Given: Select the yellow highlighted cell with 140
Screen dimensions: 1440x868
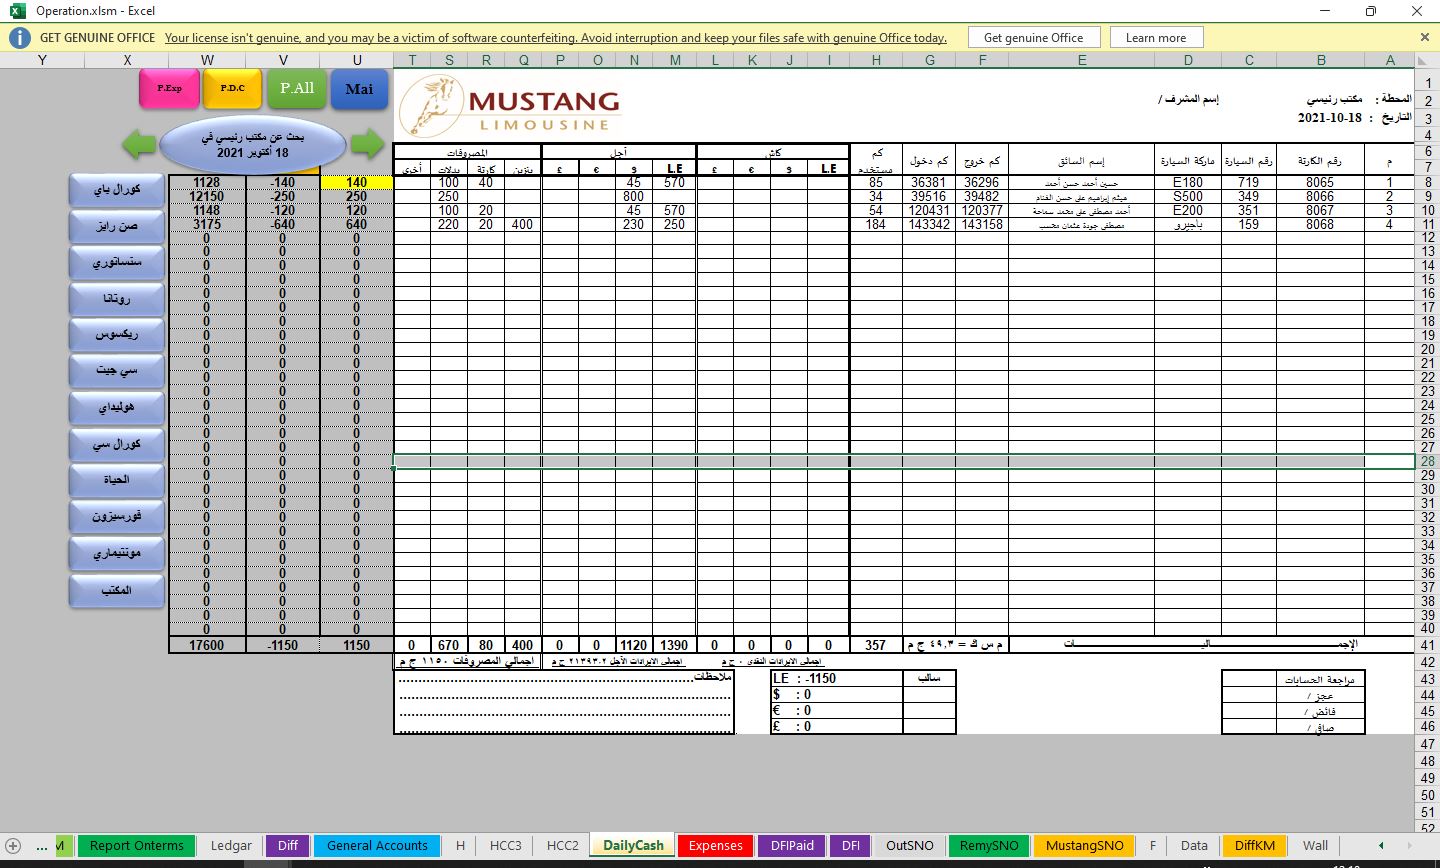Looking at the screenshot, I should [x=357, y=183].
